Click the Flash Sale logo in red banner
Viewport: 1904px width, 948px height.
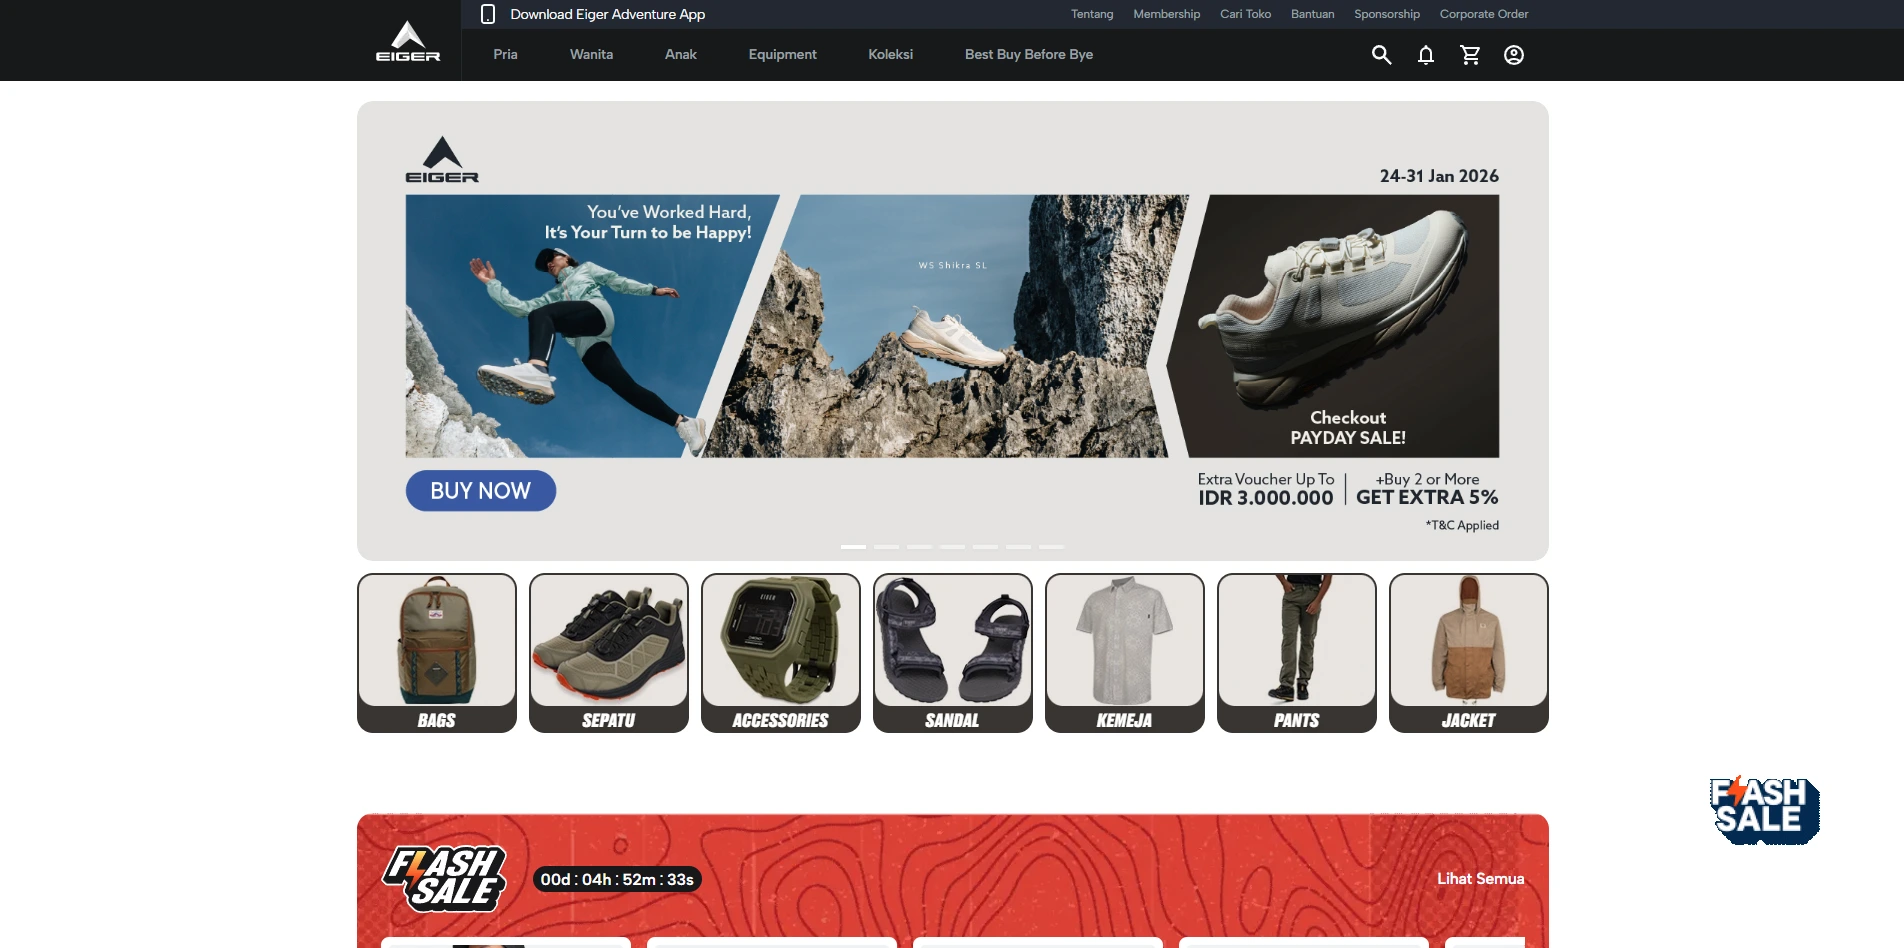pos(444,878)
